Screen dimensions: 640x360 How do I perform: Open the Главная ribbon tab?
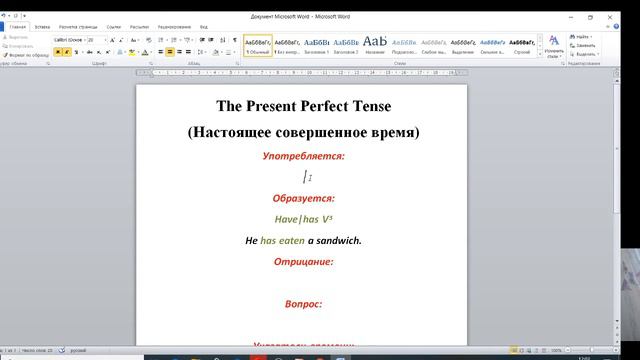pos(18,27)
